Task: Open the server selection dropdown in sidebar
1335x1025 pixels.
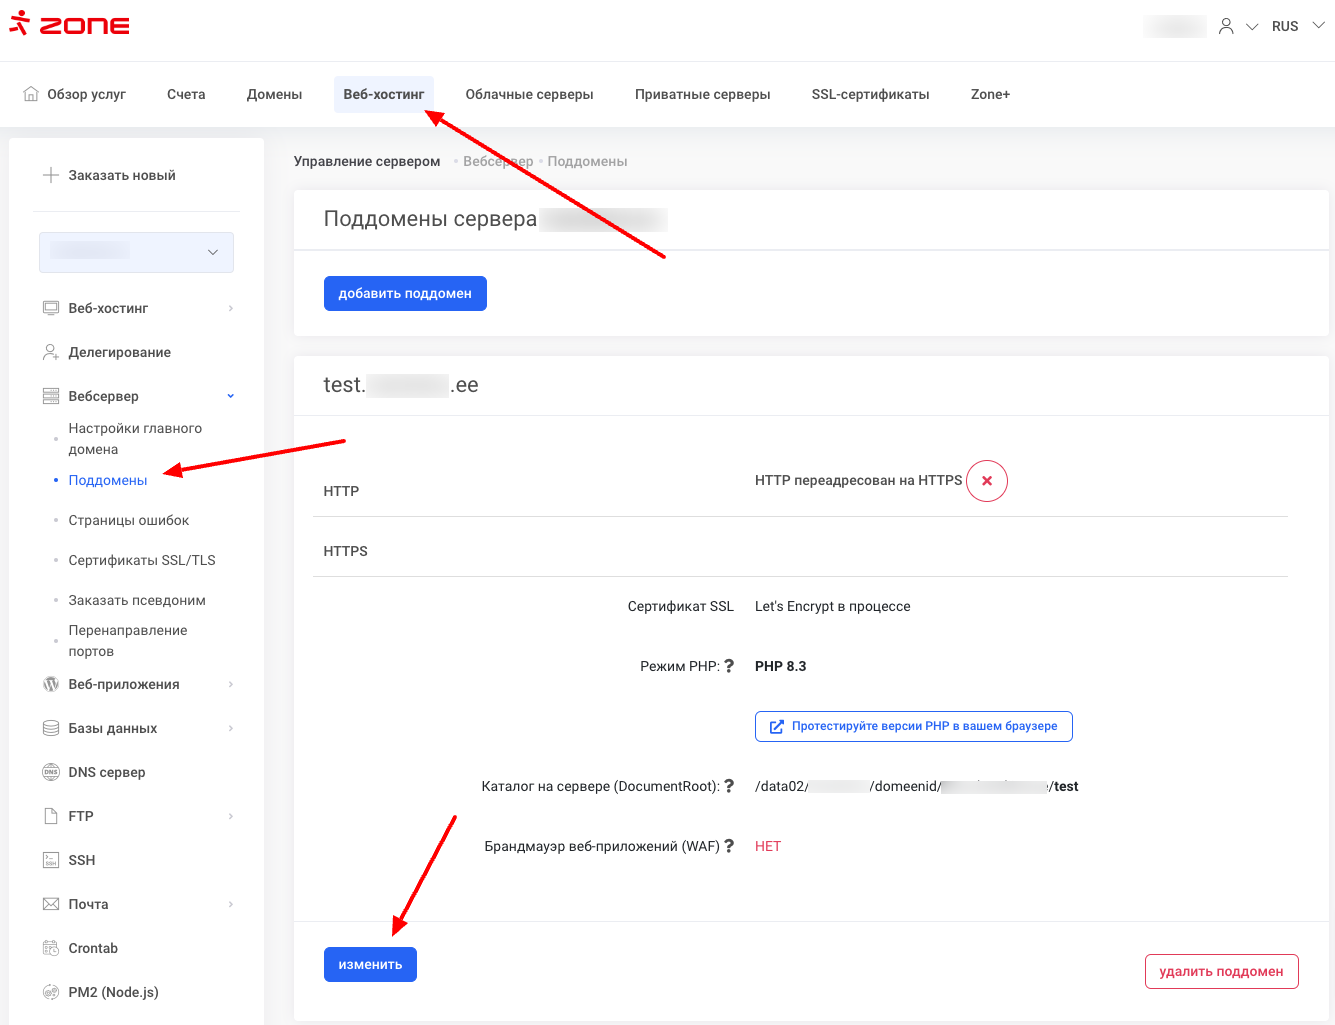Action: point(136,252)
